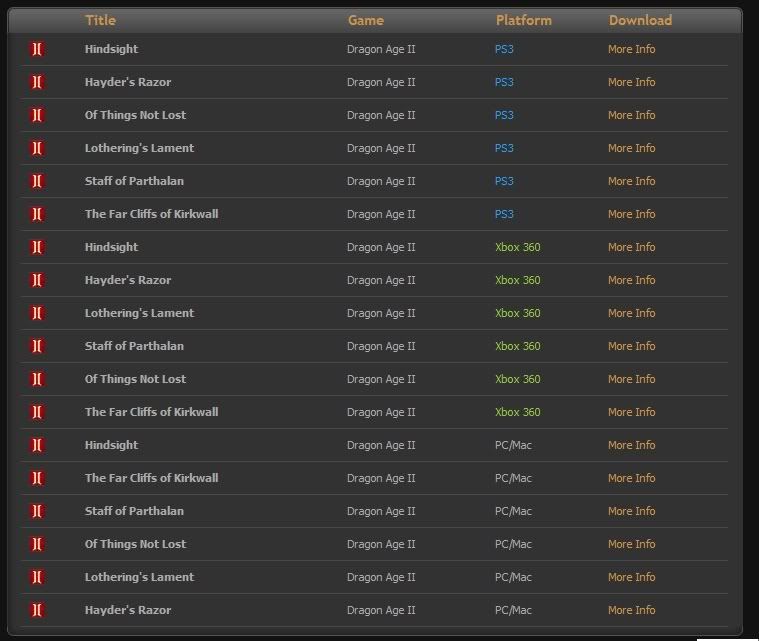Click Dragon Age II game text in PS3 Hindsight row
The width and height of the screenshot is (759, 641).
(x=381, y=49)
